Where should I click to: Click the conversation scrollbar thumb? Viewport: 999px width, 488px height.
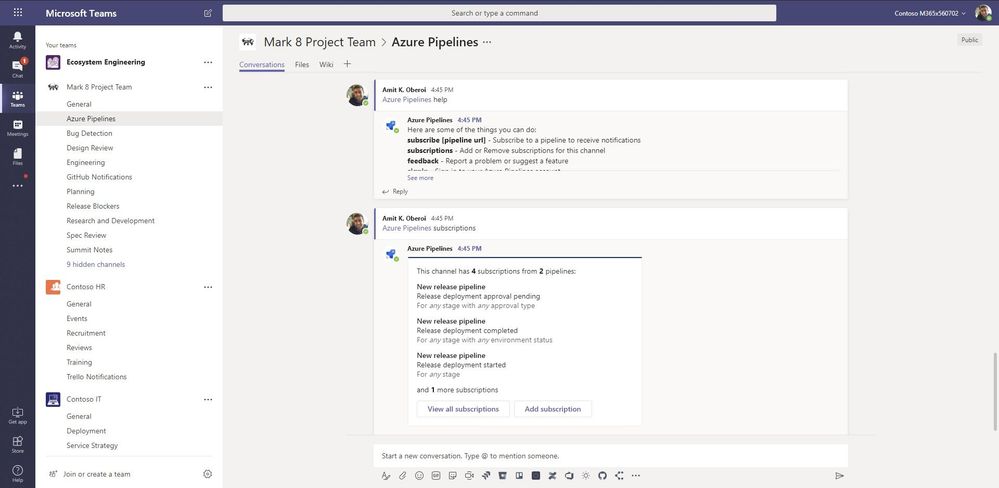point(995,392)
